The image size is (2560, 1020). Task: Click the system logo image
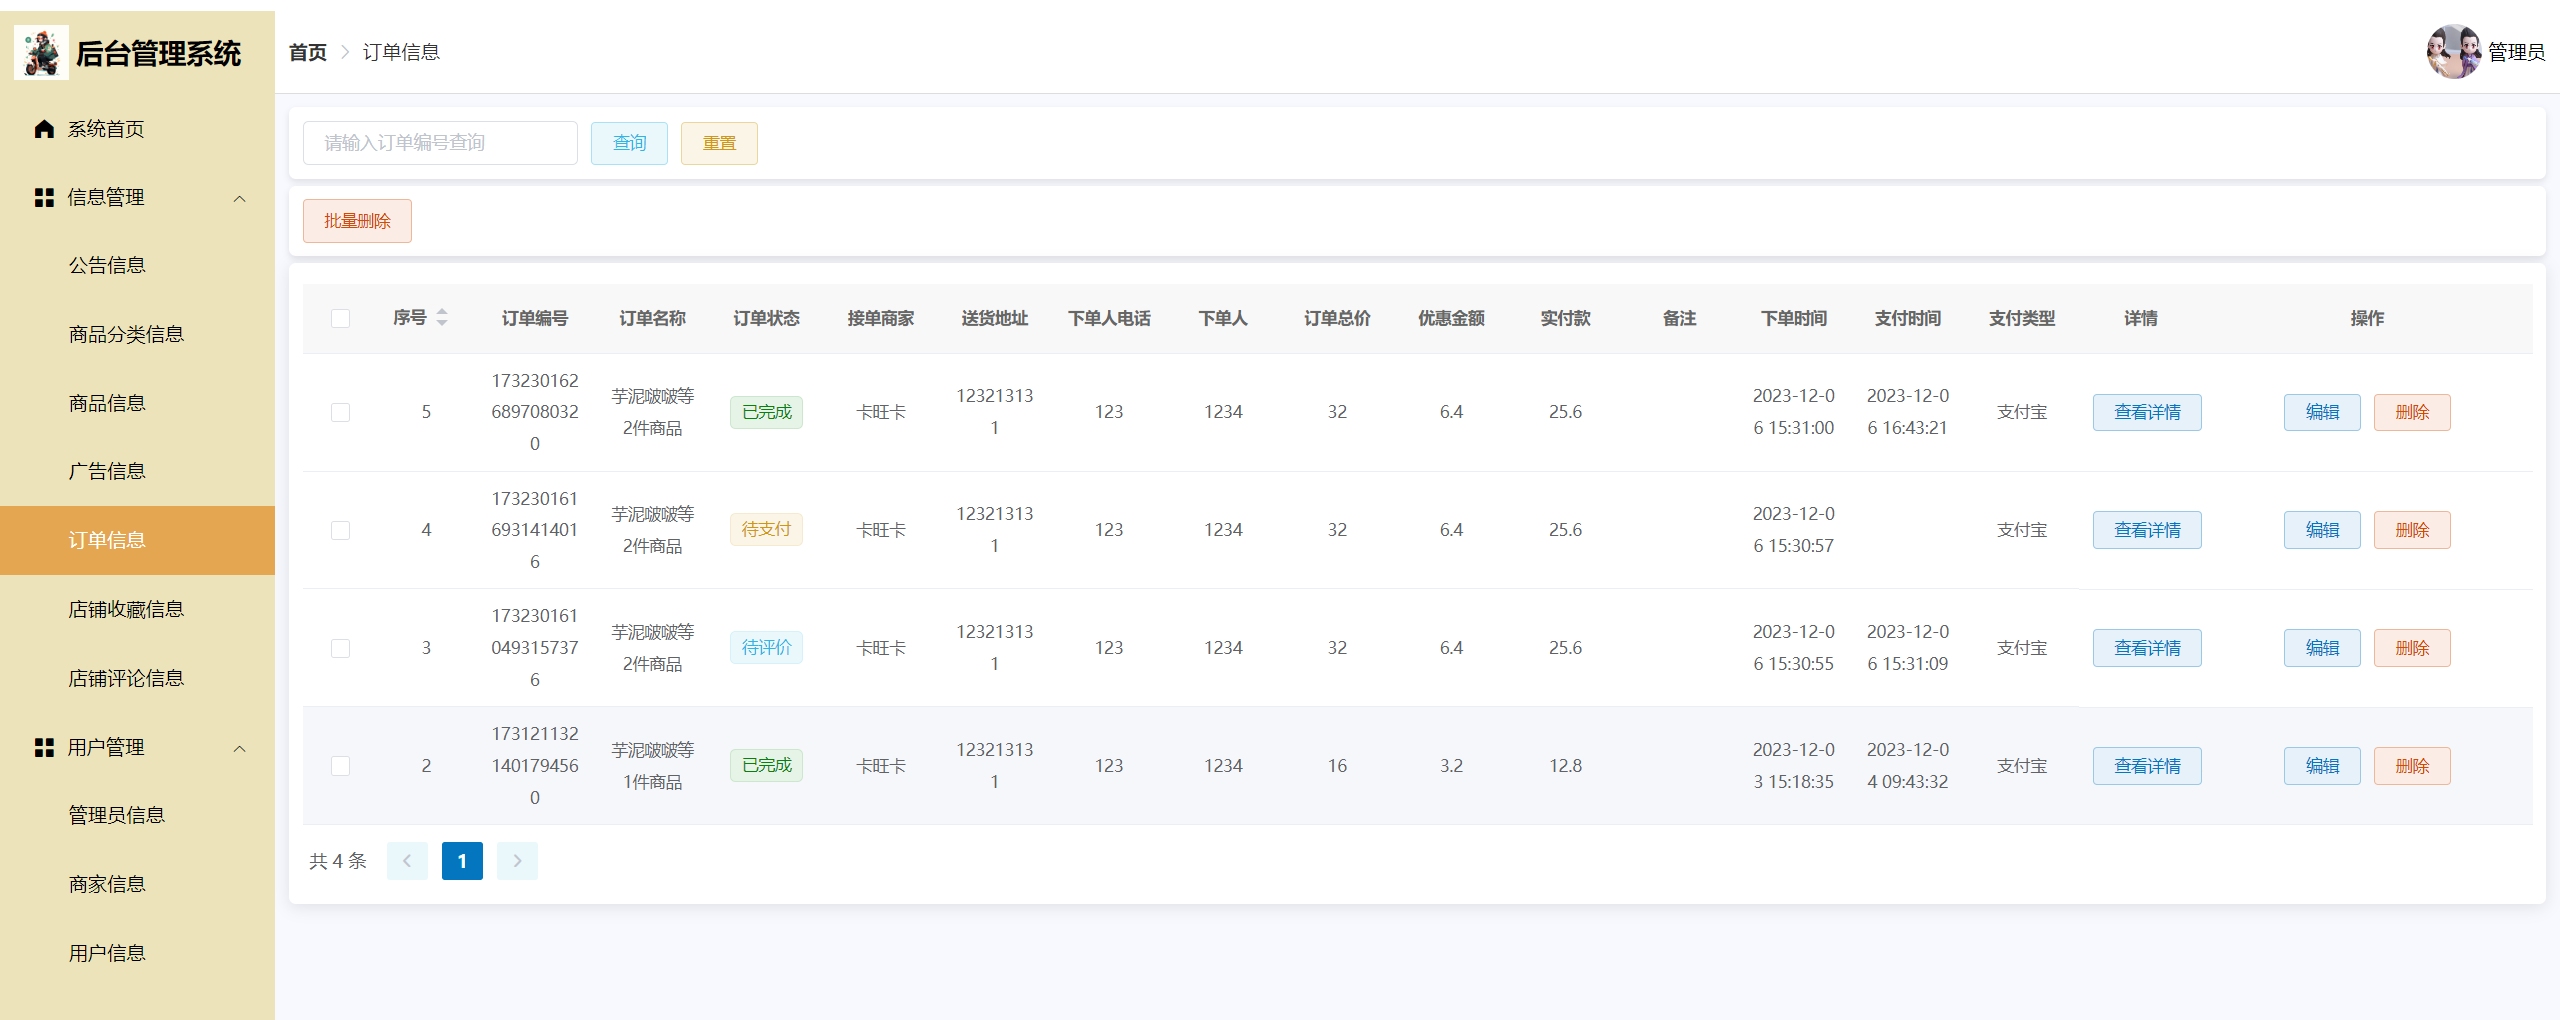[41, 53]
